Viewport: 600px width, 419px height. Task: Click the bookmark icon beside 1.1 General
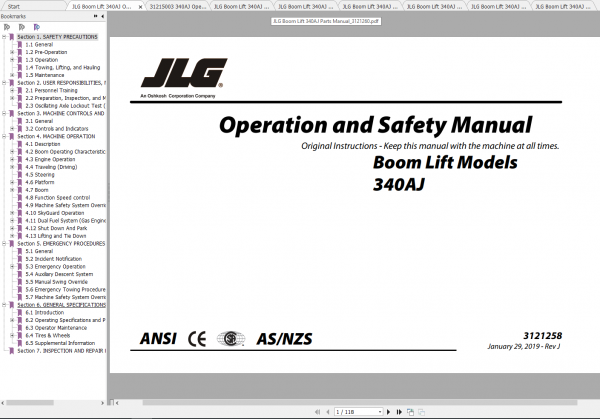pos(20,44)
